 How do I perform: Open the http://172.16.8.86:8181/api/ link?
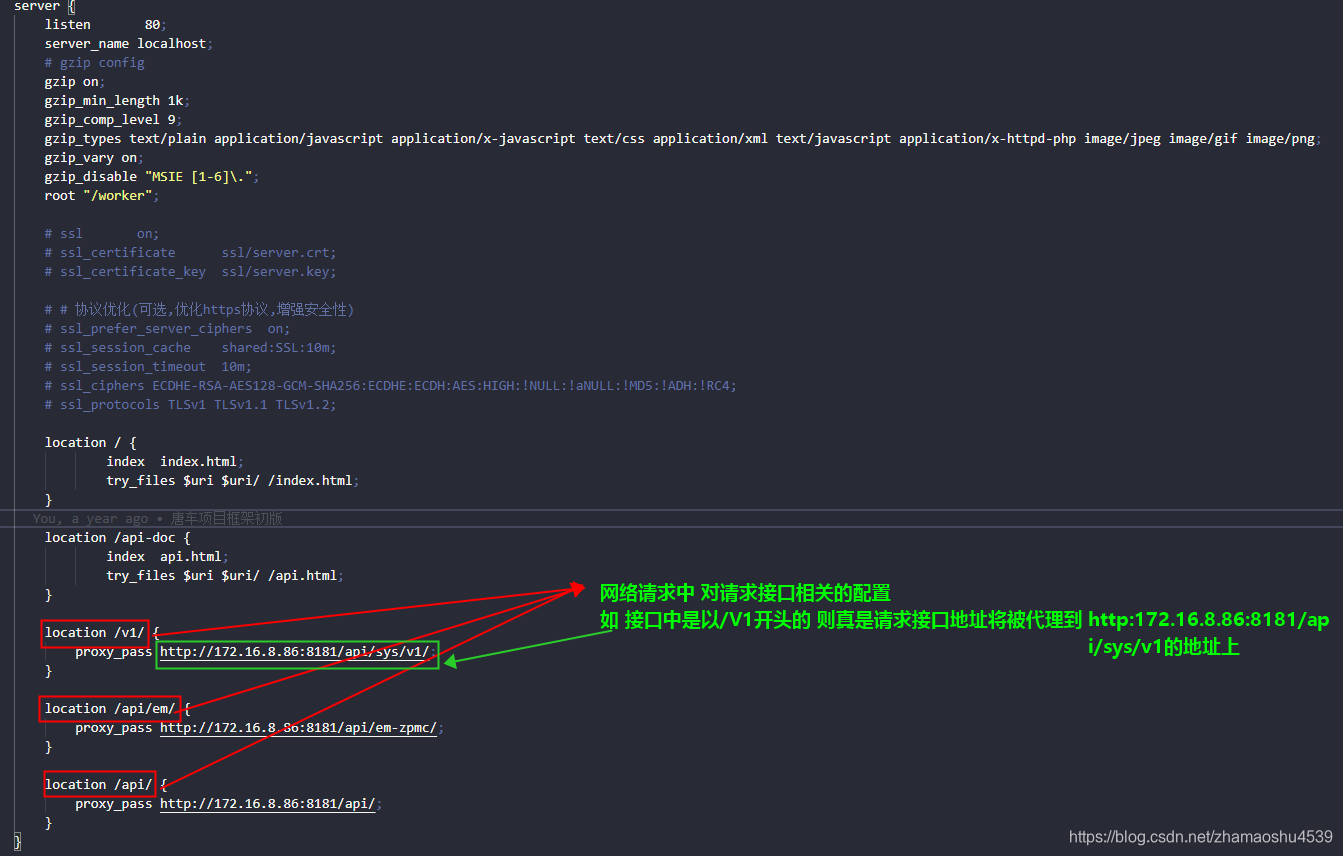pos(268,803)
